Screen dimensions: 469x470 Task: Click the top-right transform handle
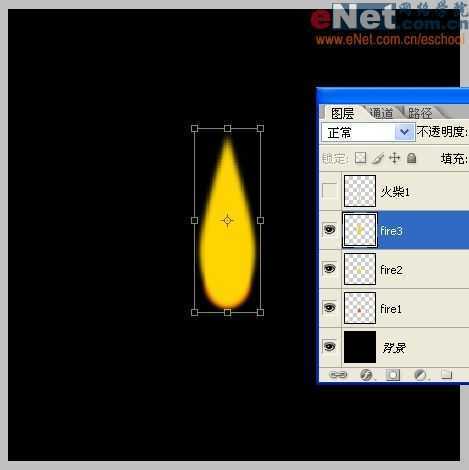[x=260, y=128]
